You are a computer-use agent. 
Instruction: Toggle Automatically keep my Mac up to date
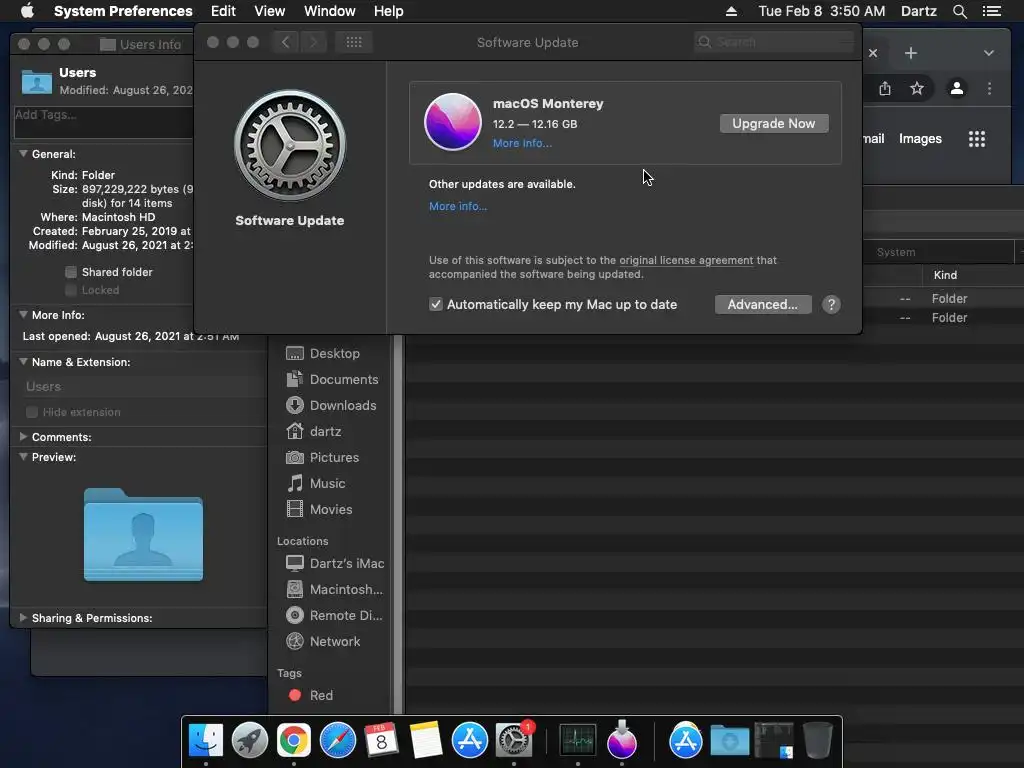436,304
